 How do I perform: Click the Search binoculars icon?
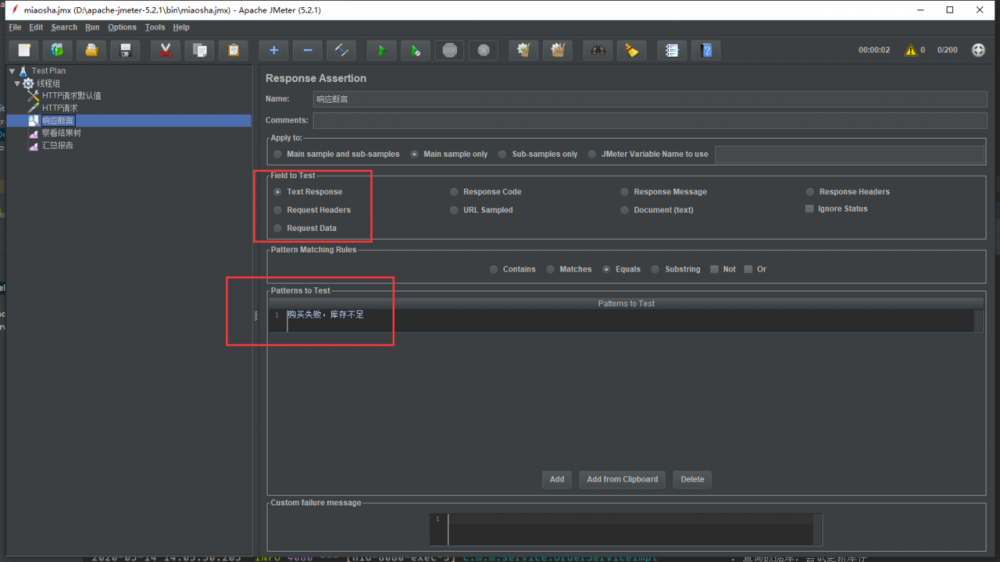click(598, 50)
